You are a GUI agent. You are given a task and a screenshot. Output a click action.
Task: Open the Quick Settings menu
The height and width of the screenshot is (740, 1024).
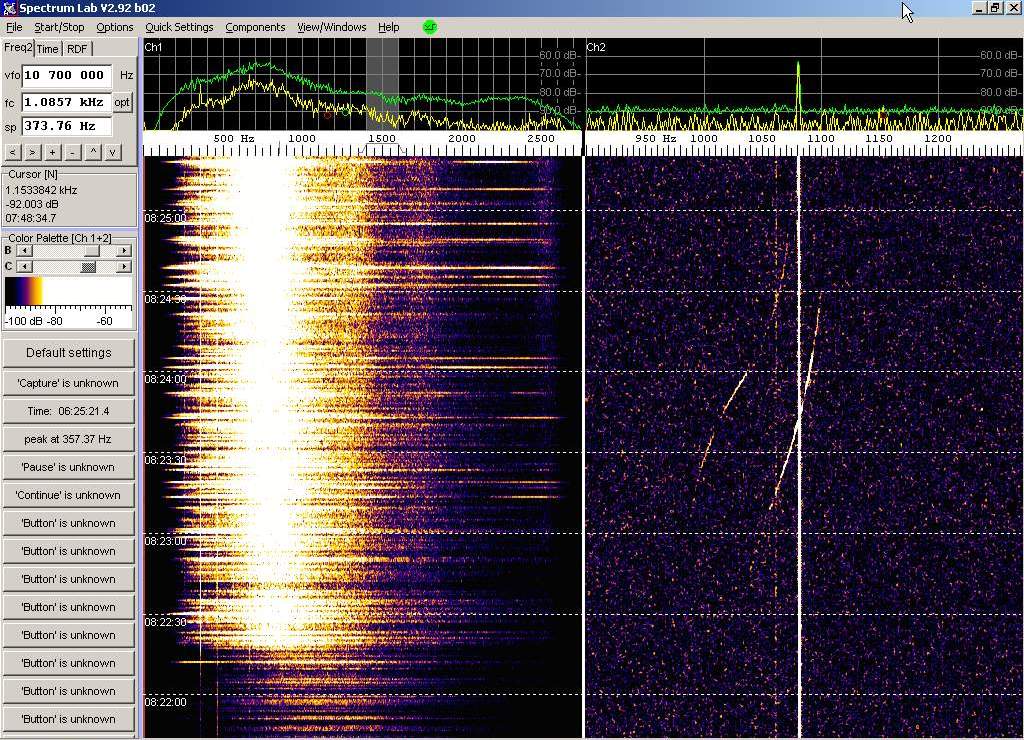pos(179,27)
